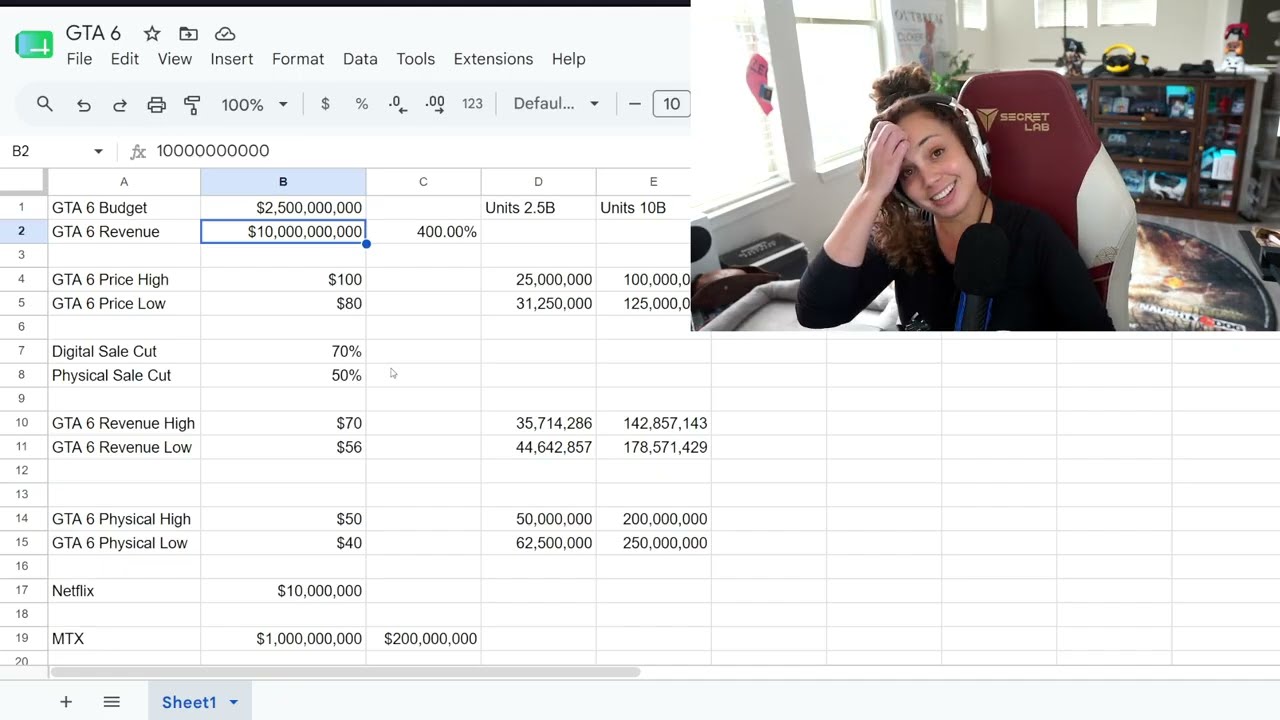Rename the document title GTA 6
The width and height of the screenshot is (1280, 720).
[94, 33]
